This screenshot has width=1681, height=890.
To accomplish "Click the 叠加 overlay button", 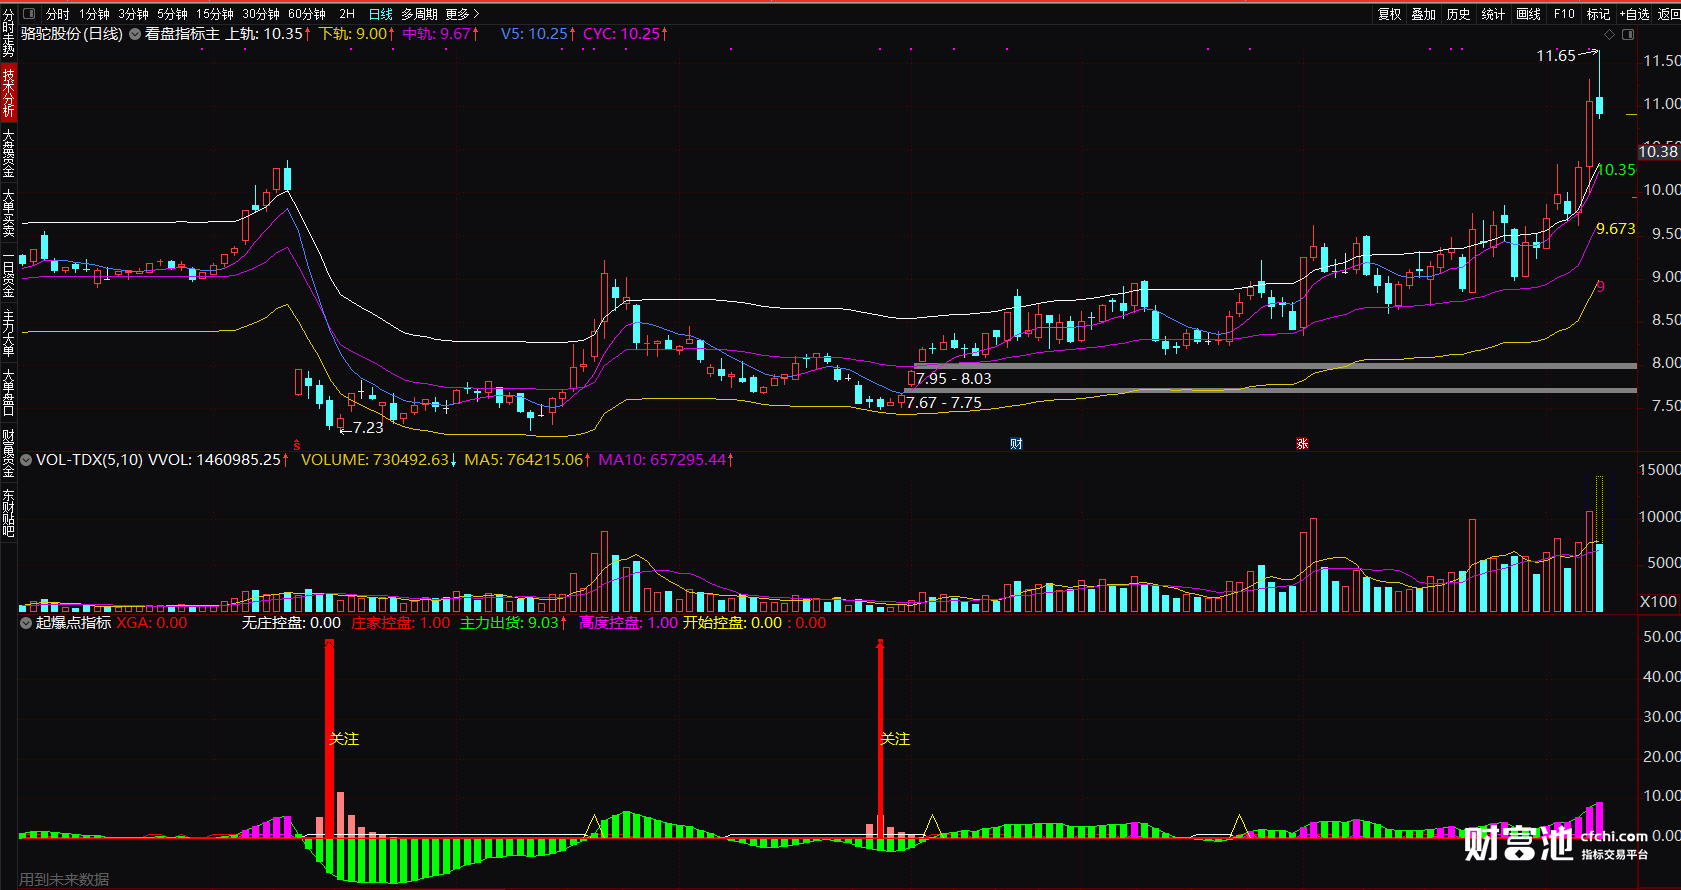I will (1424, 14).
